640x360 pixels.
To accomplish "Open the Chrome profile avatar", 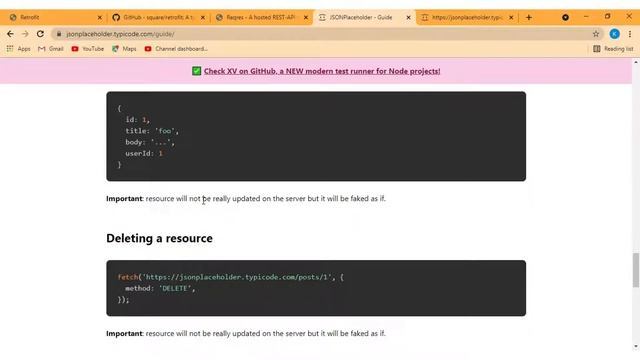I will pos(614,34).
